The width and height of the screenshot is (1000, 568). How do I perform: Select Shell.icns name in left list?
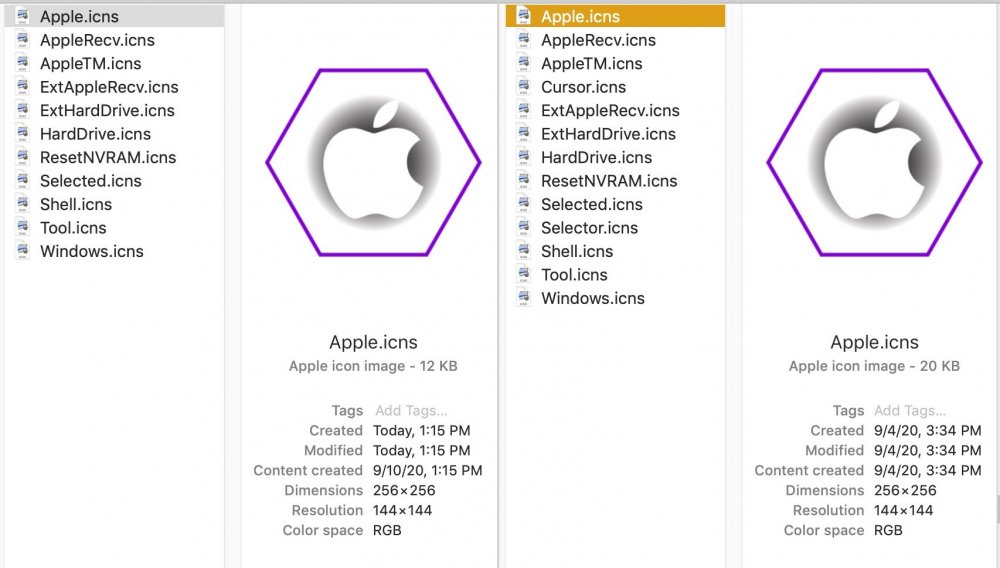[x=76, y=205]
